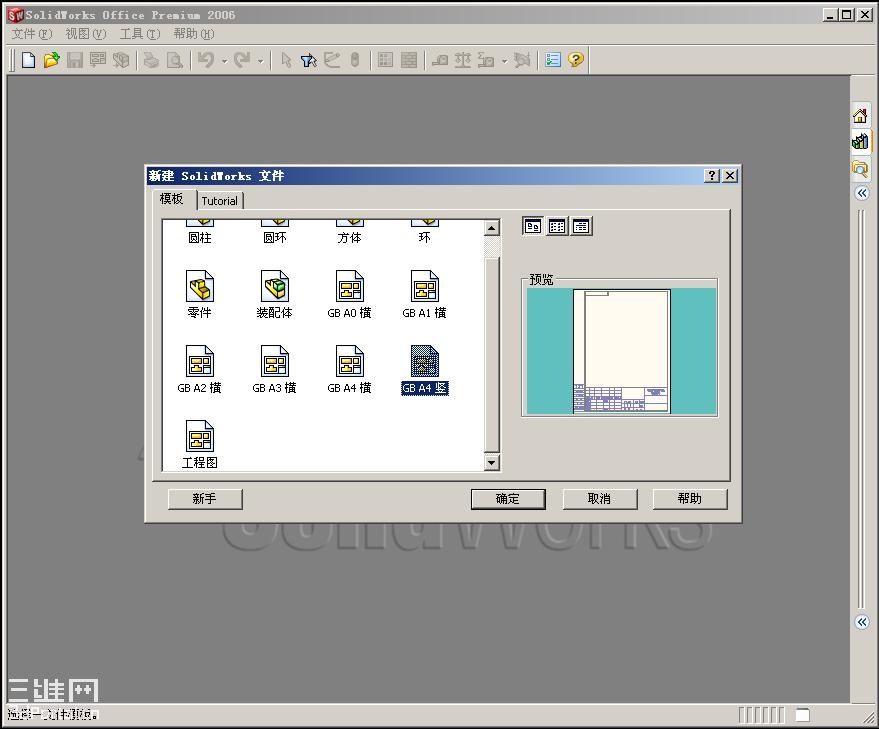Click the dialog's question mark help button
The height and width of the screenshot is (729, 879).
(711, 176)
